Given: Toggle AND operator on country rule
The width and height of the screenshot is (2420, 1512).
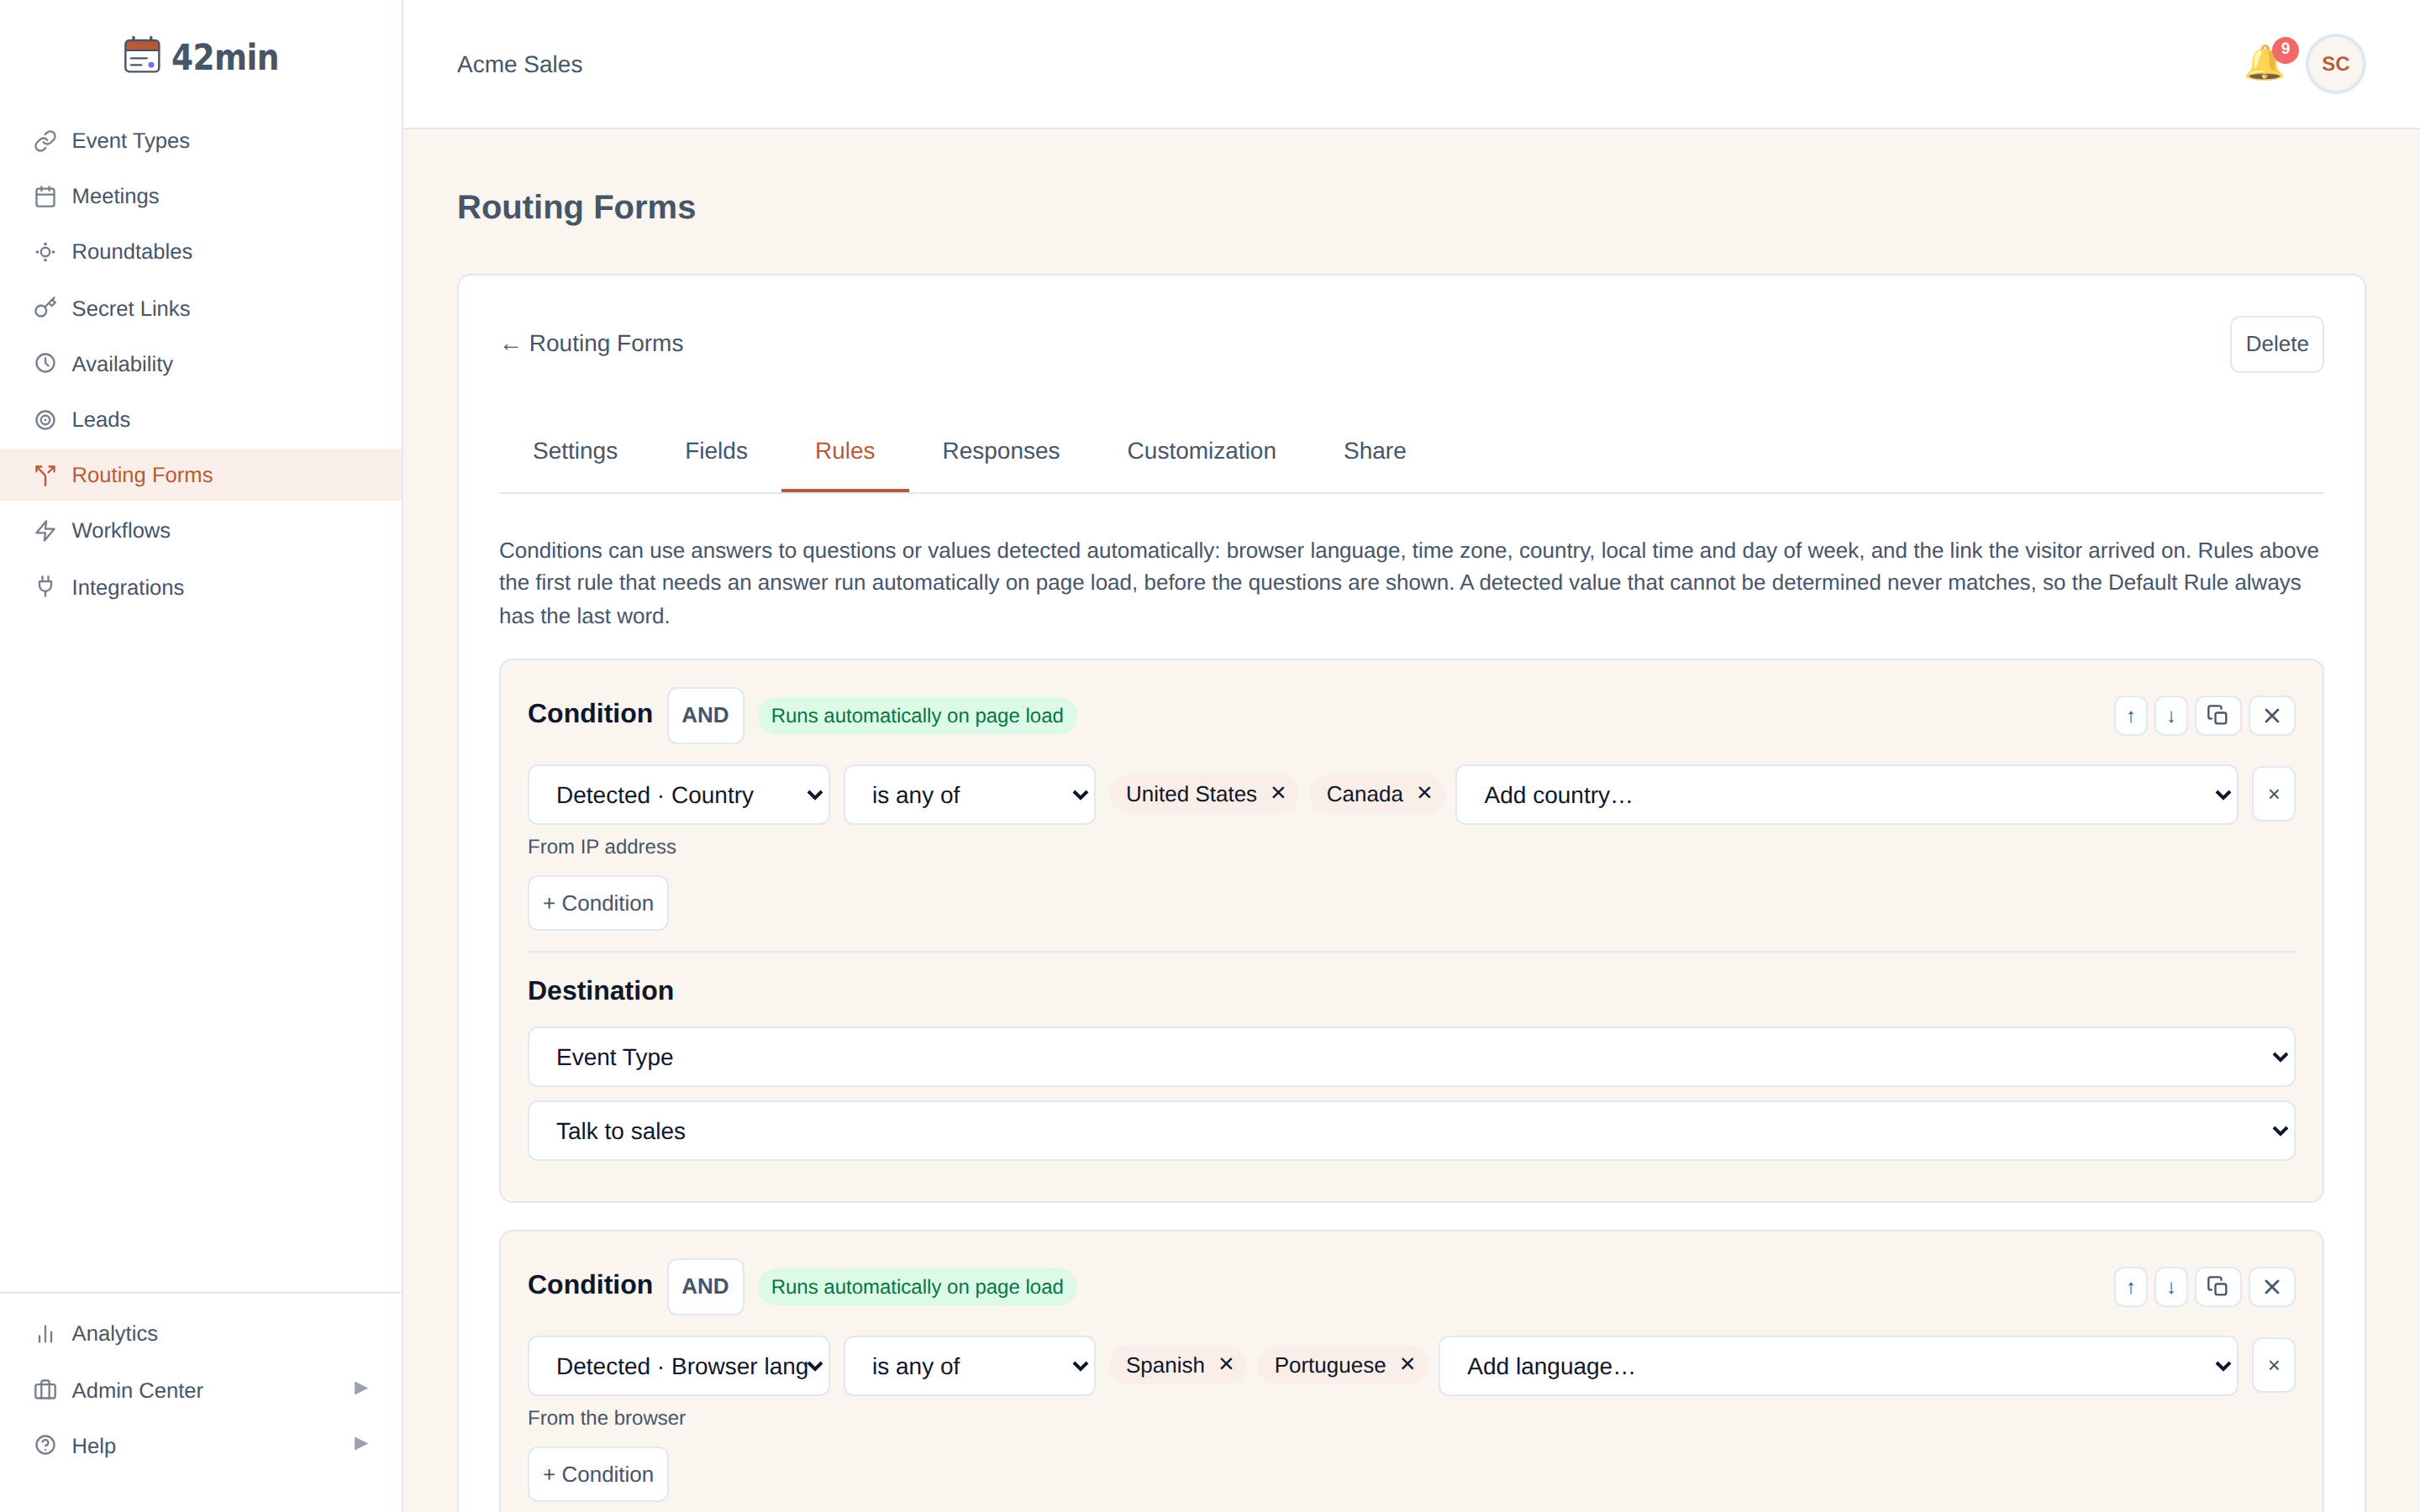Looking at the screenshot, I should [705, 715].
